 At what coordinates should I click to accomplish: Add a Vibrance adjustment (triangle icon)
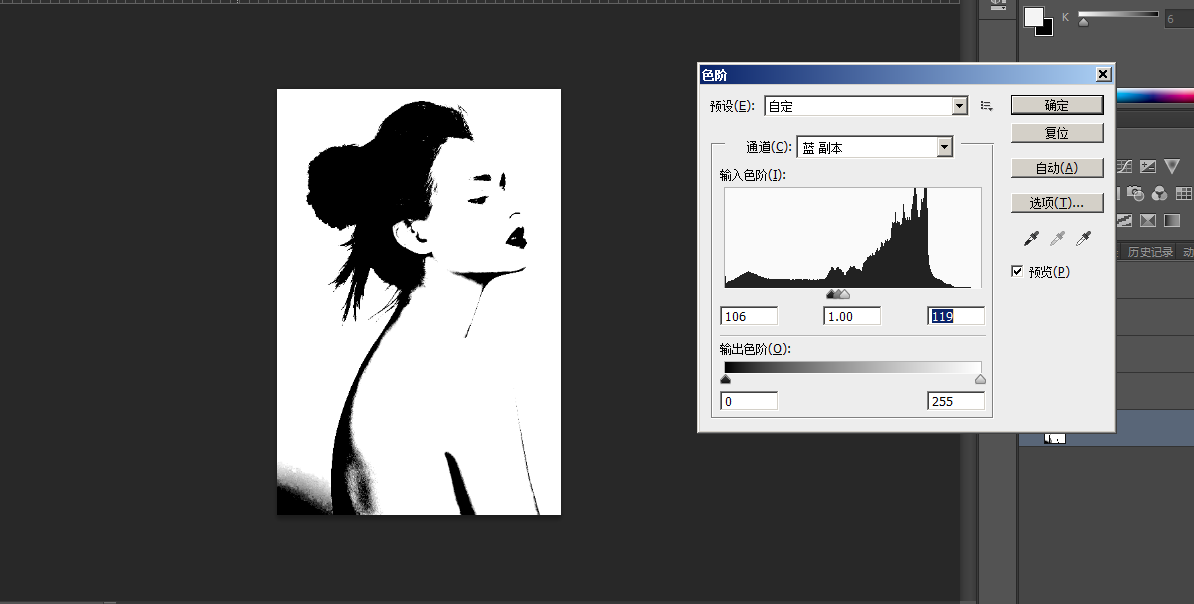[1172, 167]
